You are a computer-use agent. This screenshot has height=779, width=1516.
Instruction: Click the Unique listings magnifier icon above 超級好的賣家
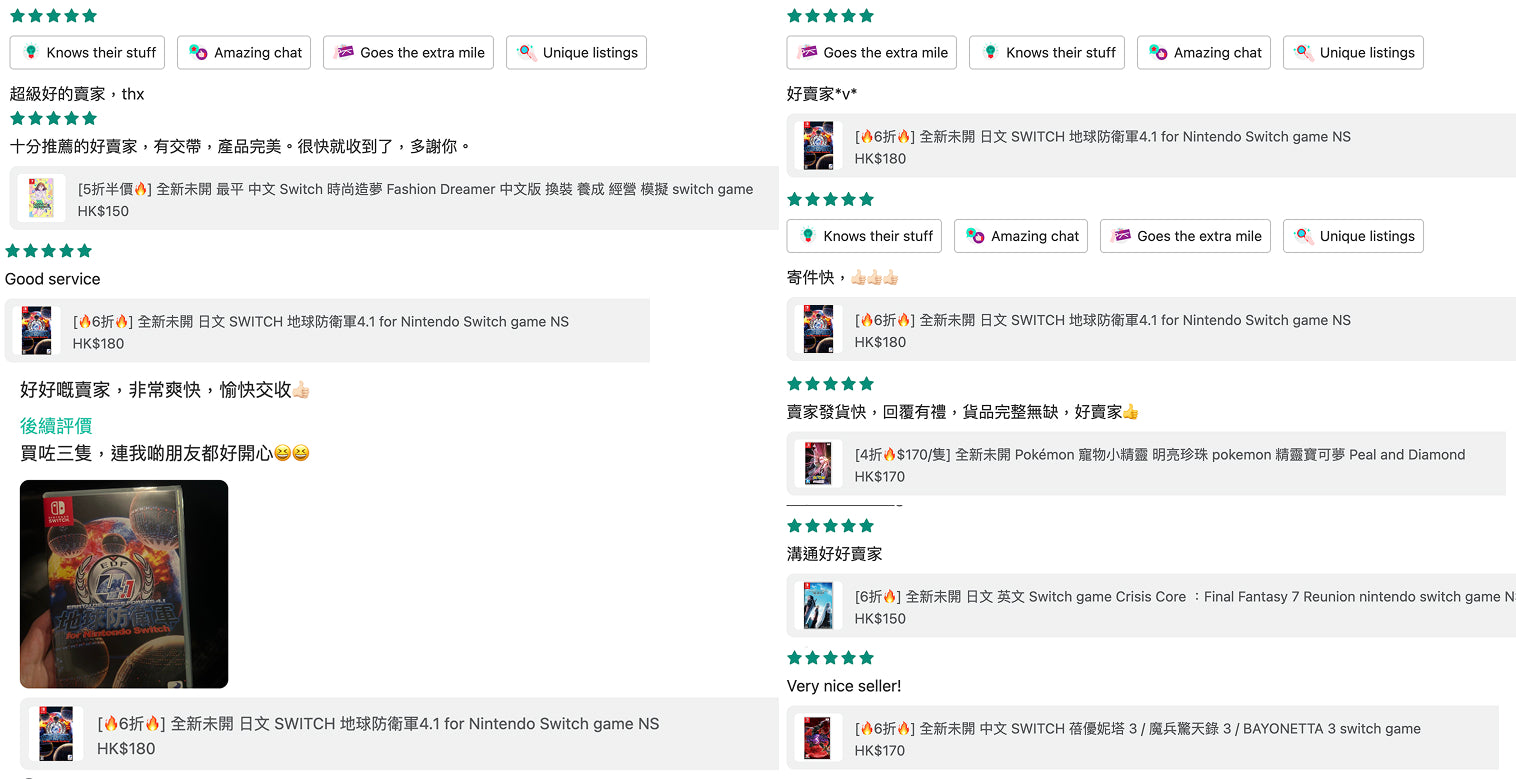click(526, 52)
